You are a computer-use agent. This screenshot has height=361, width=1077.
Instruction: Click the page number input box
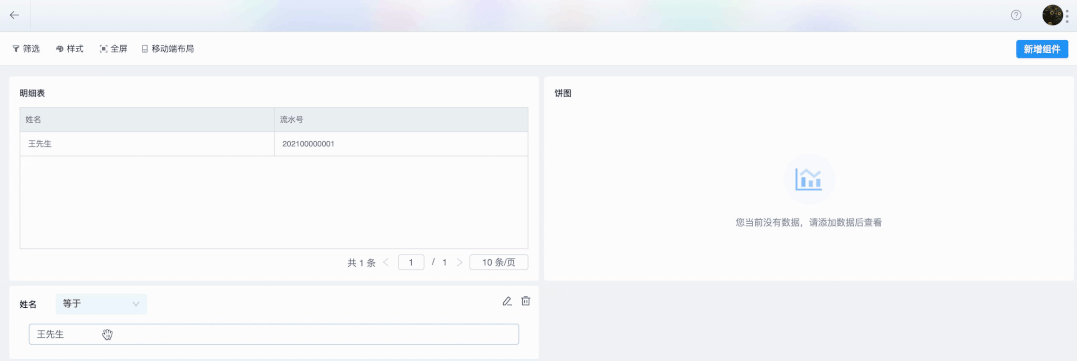tap(411, 262)
